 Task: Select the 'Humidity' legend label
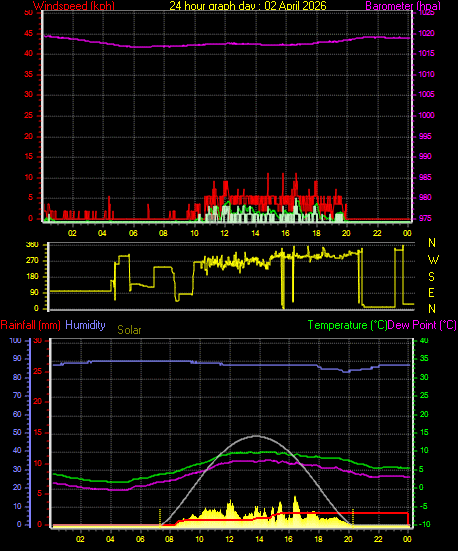click(x=85, y=325)
